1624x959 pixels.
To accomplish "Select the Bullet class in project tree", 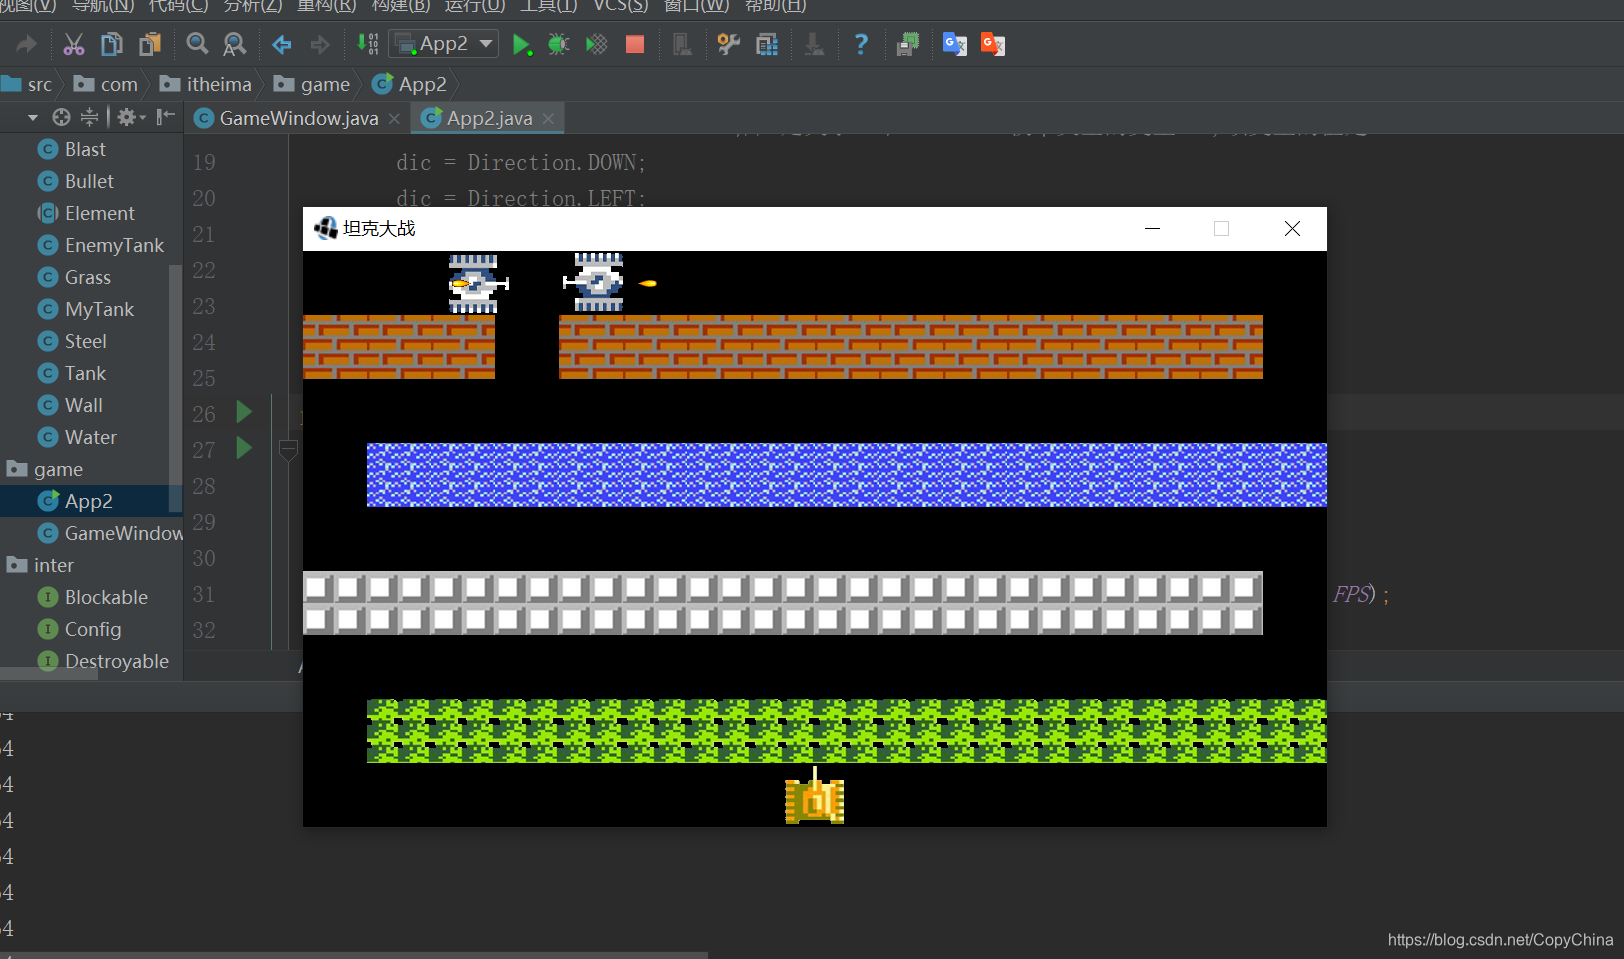I will coord(89,181).
